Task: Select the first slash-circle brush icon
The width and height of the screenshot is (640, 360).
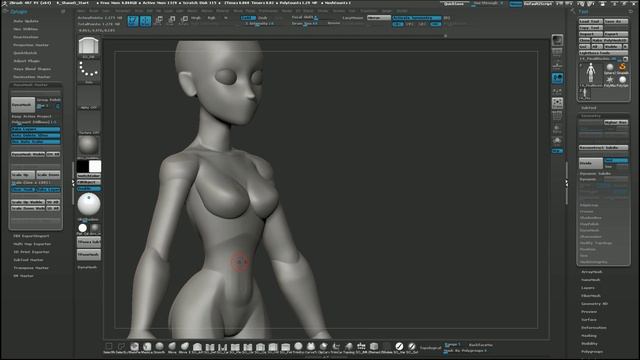Action: [399, 347]
